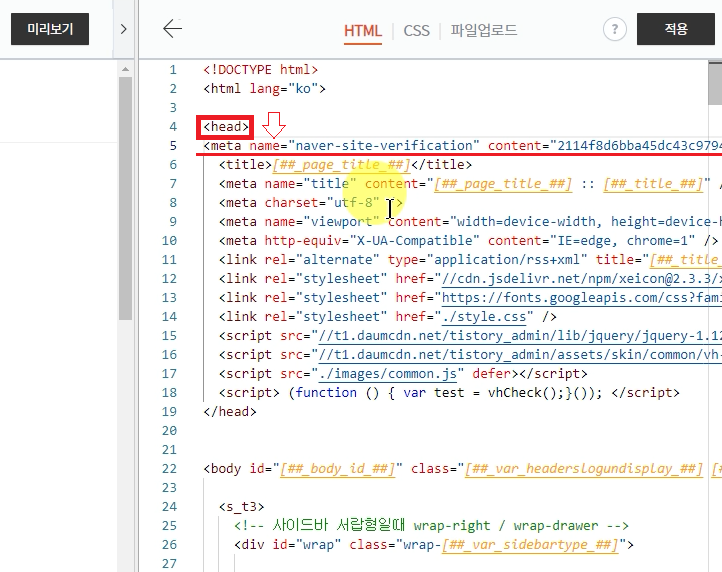The image size is (722, 572).
Task: Click the [##_body_id_##] placeholder
Action: pos(338,468)
